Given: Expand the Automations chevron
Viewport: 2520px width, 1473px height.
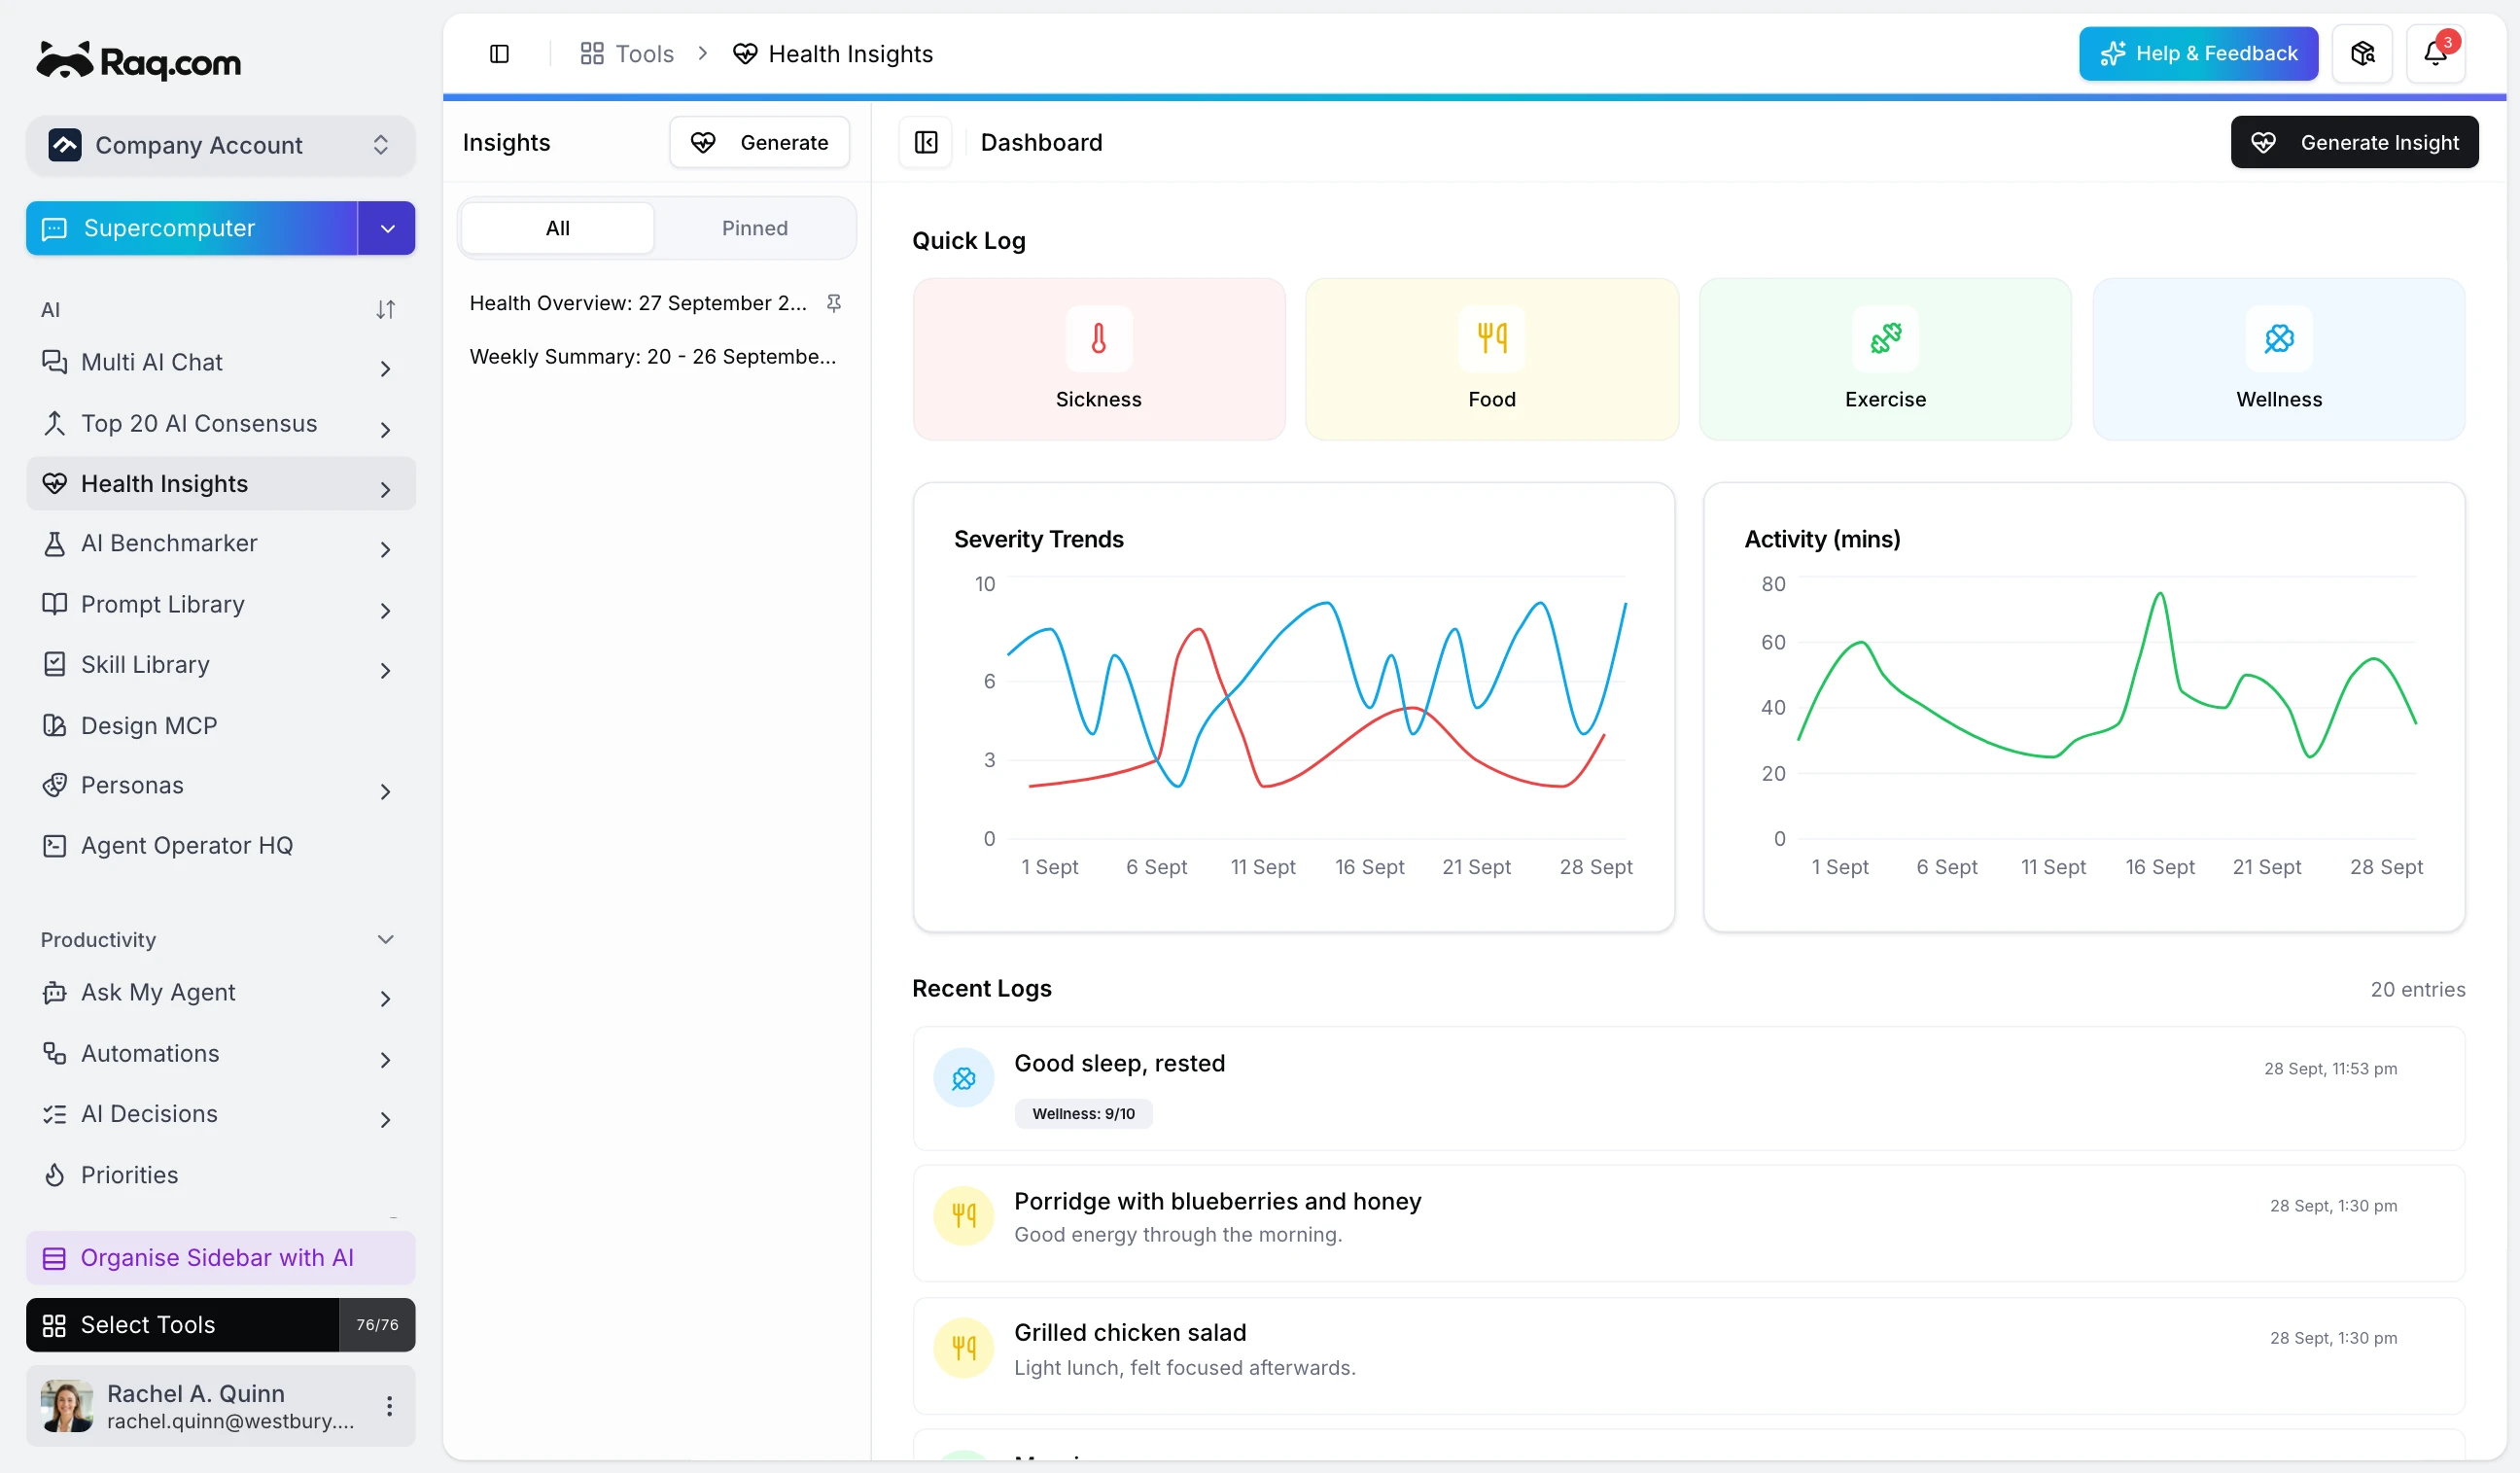Looking at the screenshot, I should pyautogui.click(x=385, y=1059).
